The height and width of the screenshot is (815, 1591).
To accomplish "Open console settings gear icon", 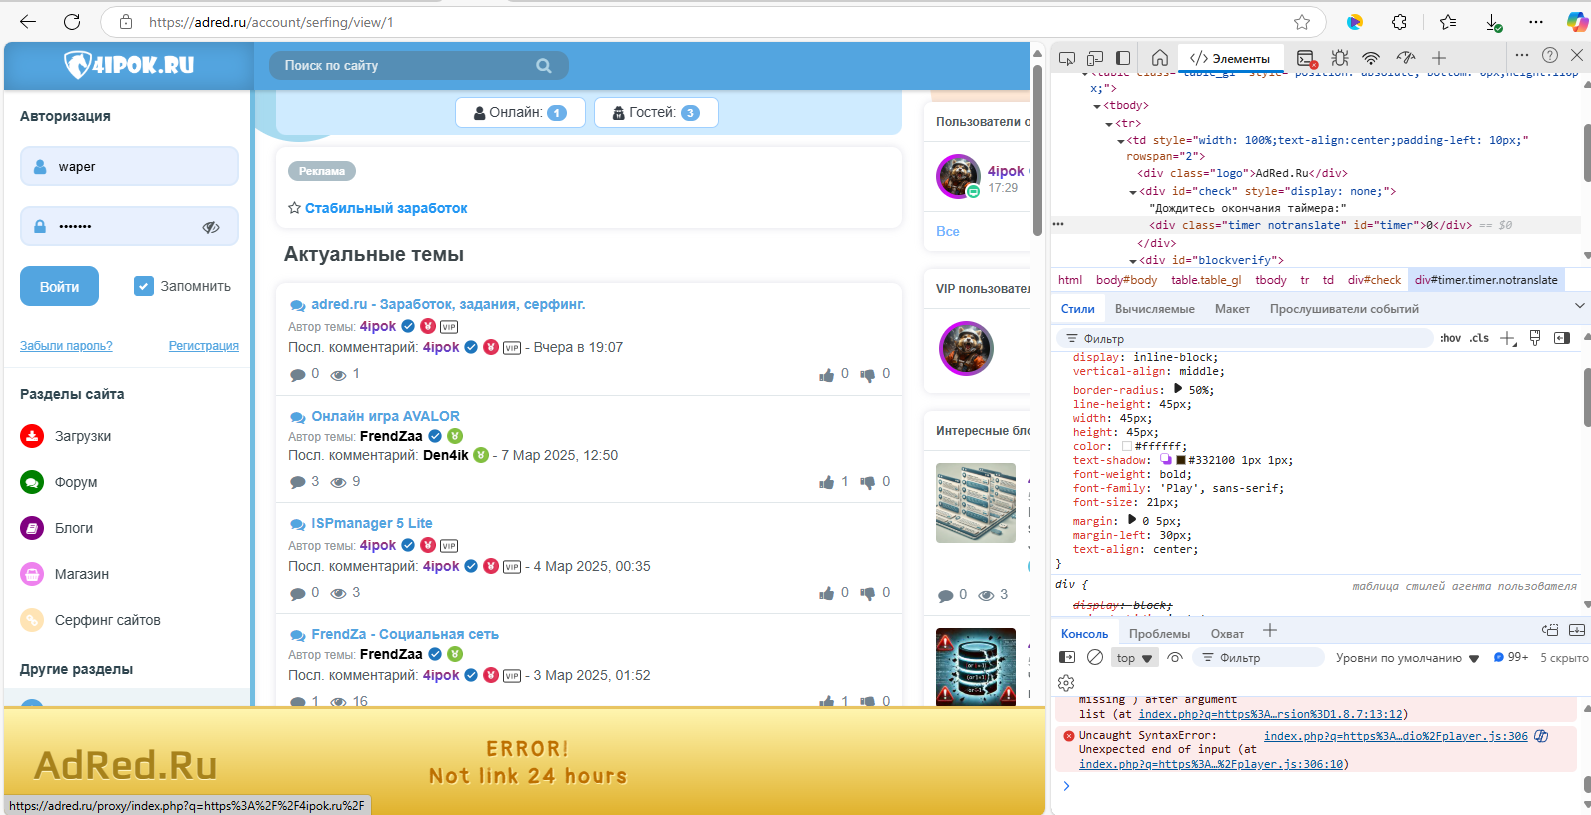I will coord(1066,683).
